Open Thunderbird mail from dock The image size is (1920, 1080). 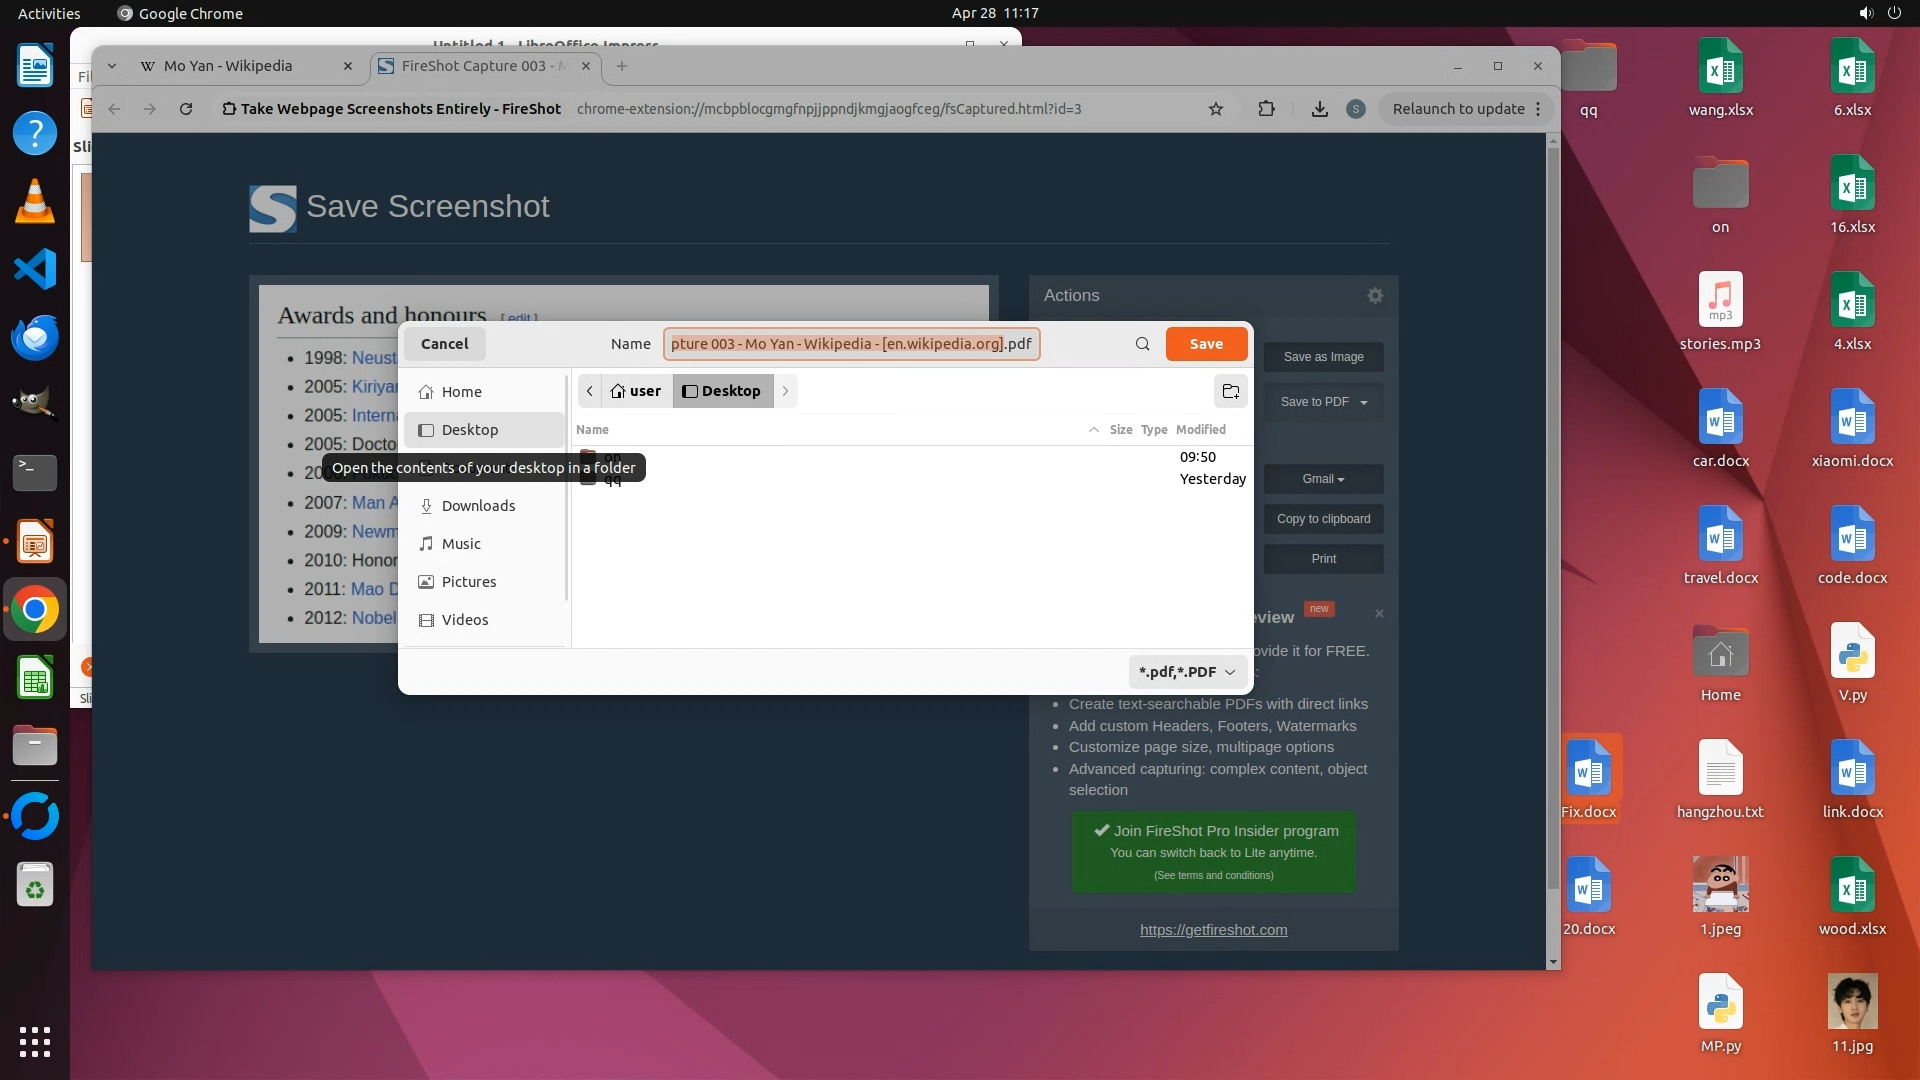pyautogui.click(x=35, y=337)
